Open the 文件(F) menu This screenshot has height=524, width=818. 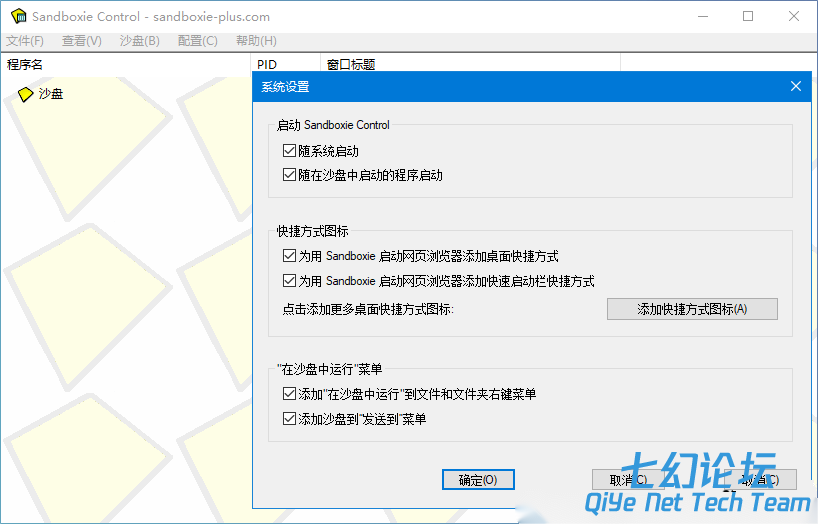(x=25, y=41)
